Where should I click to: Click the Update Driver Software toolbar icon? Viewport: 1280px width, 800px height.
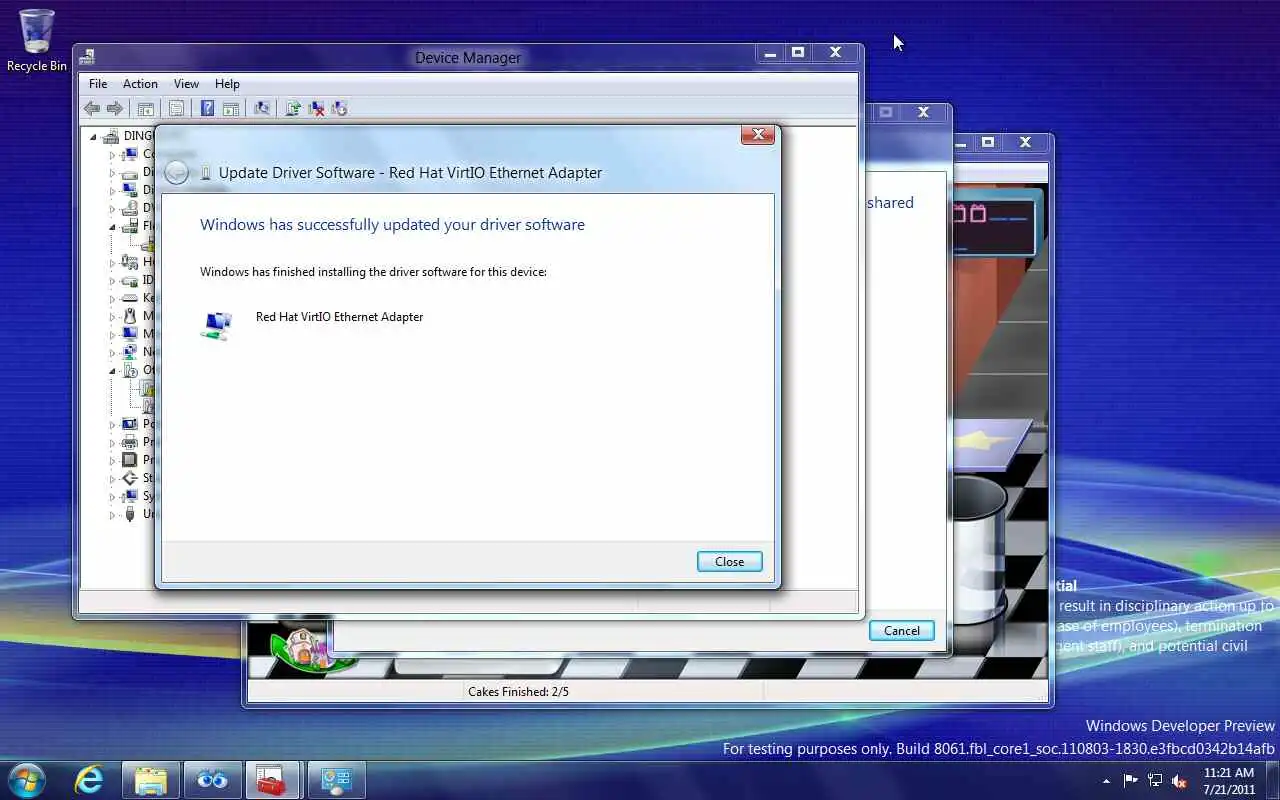pyautogui.click(x=293, y=108)
